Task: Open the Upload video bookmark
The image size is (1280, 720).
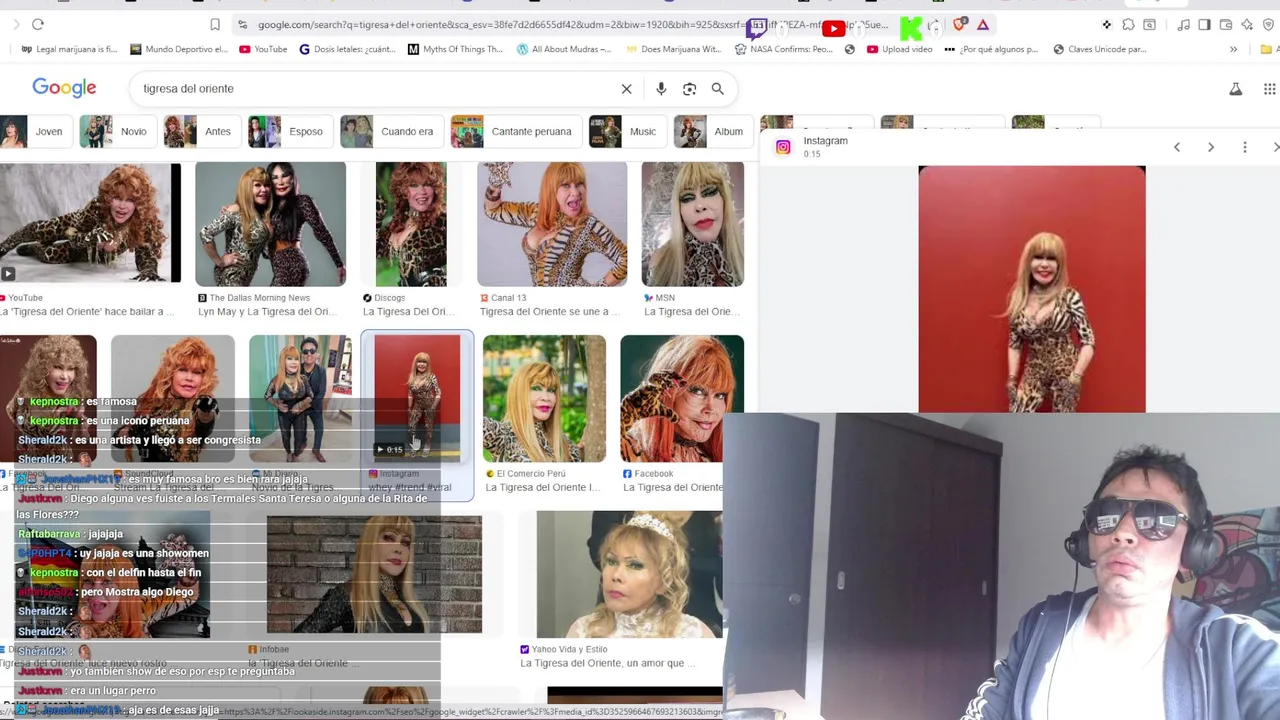Action: point(900,49)
